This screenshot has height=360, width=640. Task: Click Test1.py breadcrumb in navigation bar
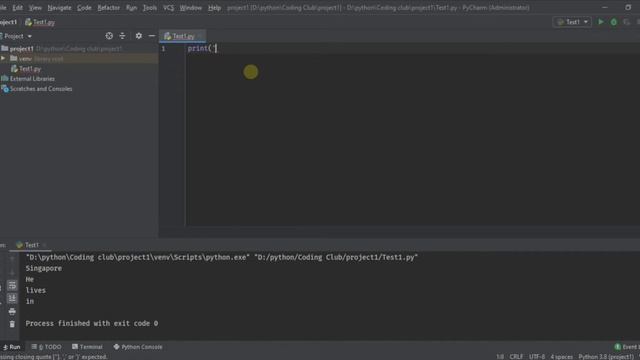click(x=40, y=22)
